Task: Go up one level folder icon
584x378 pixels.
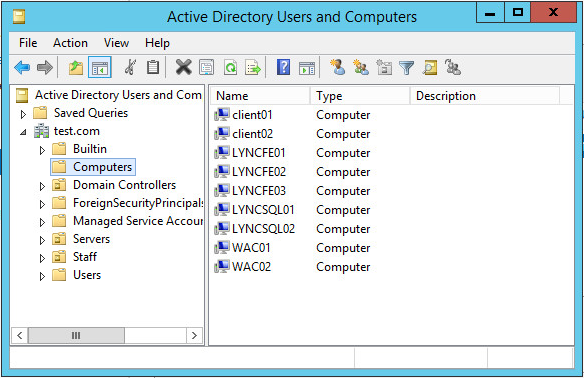Action: click(76, 68)
